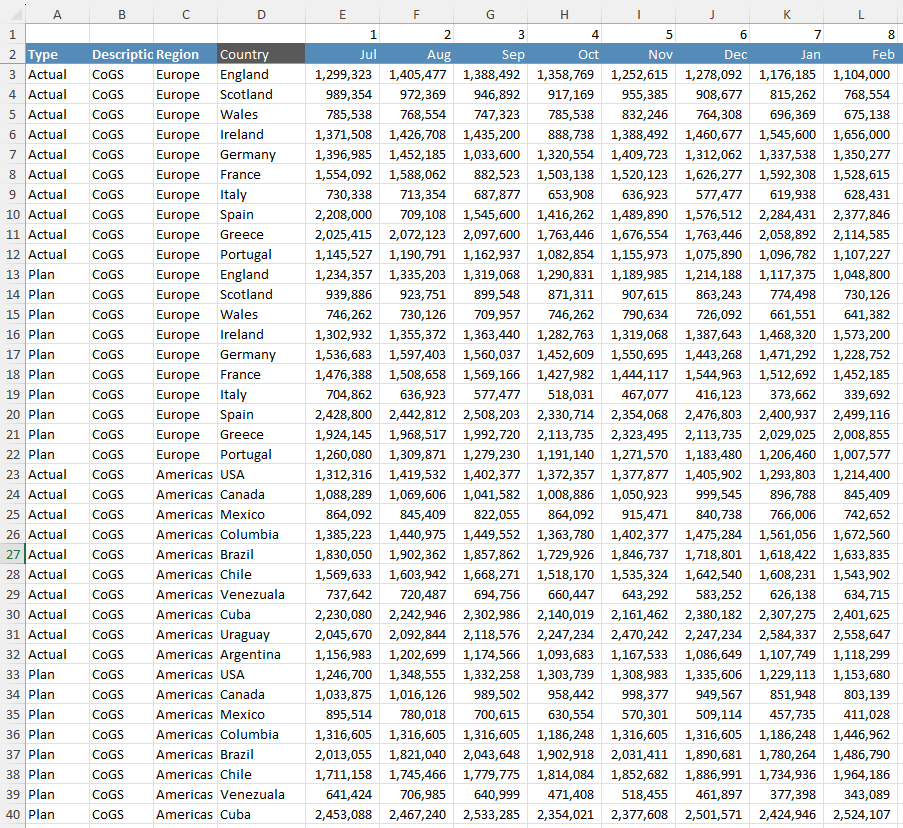Viewport: 903px width, 828px height.
Task: Select cell with value 467,077
Action: pos(638,394)
